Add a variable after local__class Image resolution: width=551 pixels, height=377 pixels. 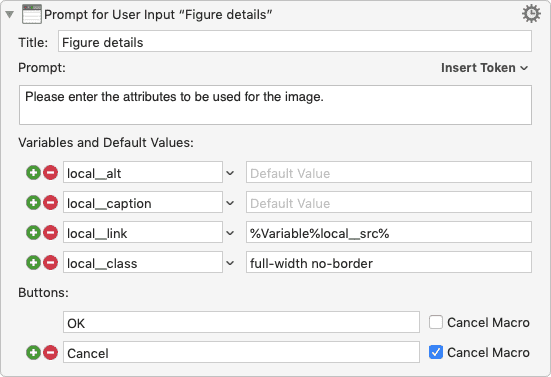pos(33,263)
